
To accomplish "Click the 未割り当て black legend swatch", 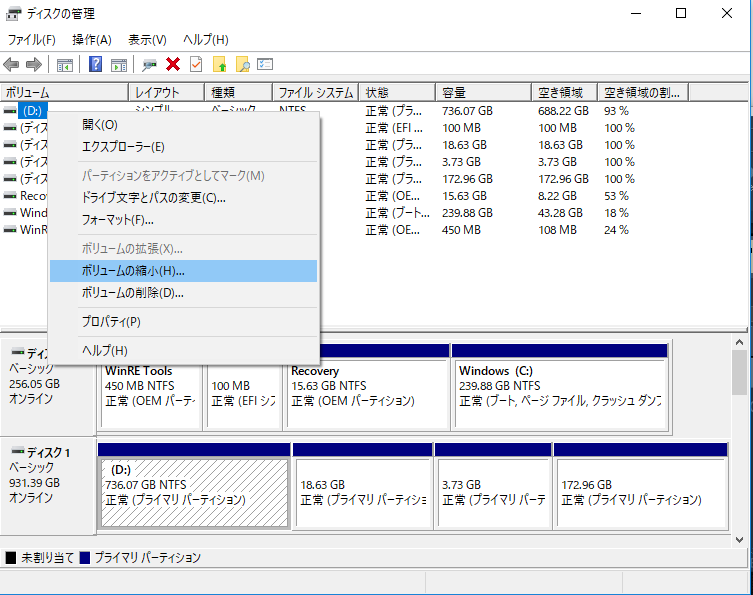I will coord(11,558).
